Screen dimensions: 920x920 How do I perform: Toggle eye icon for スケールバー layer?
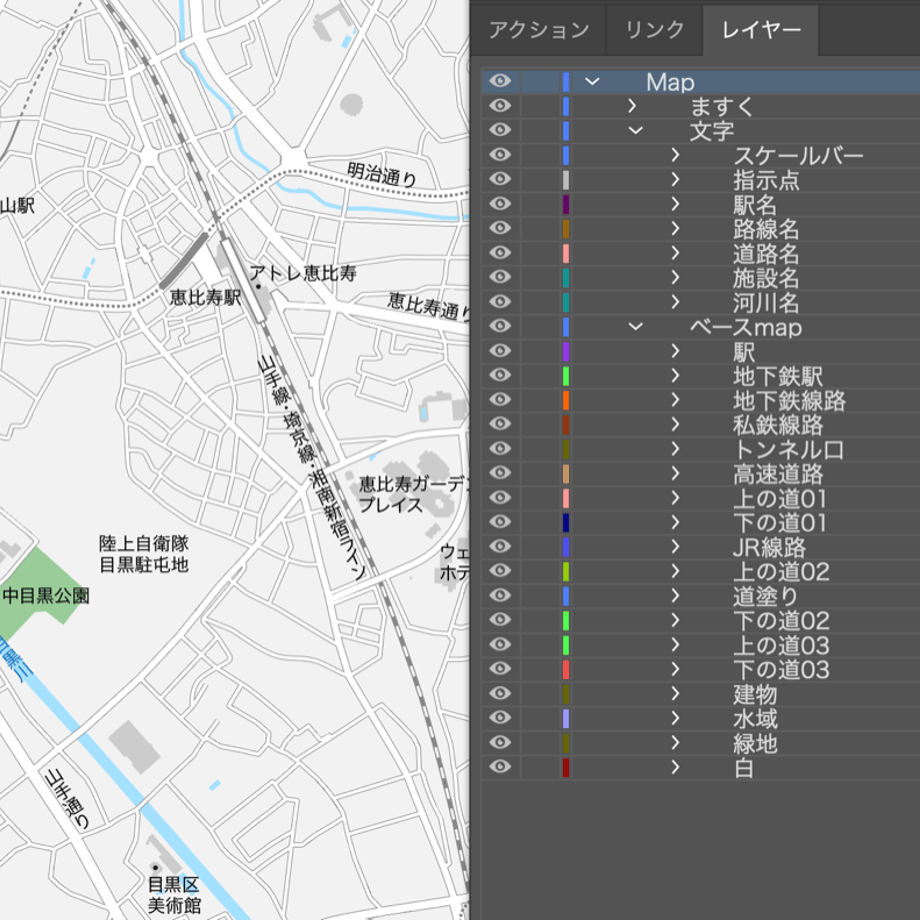pyautogui.click(x=500, y=154)
